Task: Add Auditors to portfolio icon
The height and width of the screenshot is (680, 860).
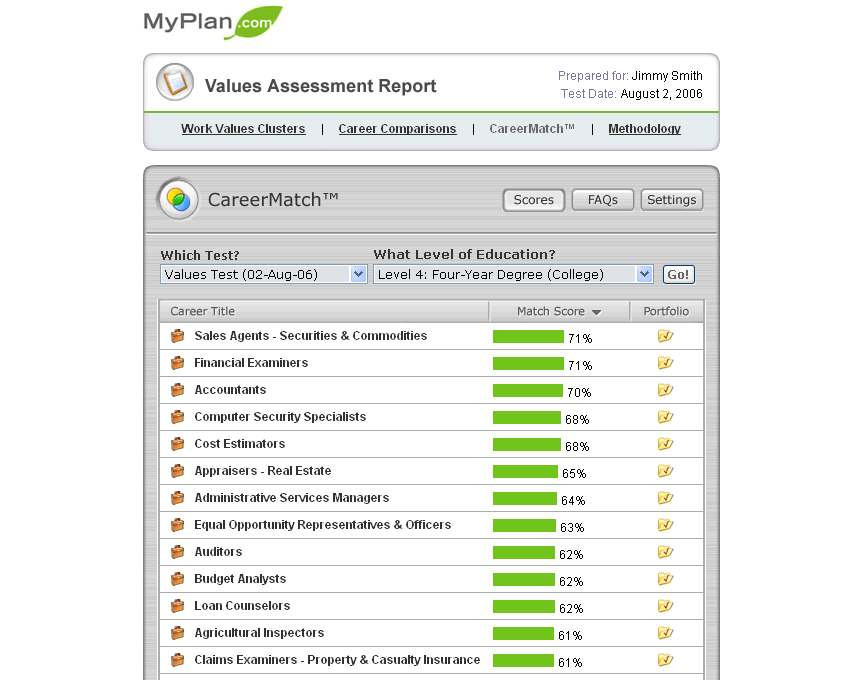Action: [x=665, y=552]
